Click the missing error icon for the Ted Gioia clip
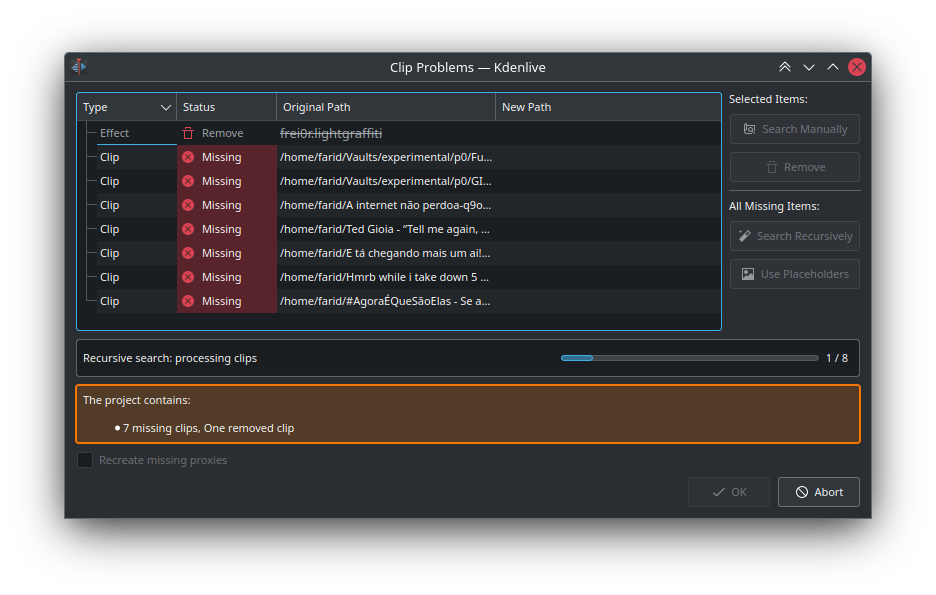The width and height of the screenshot is (936, 595). (188, 229)
